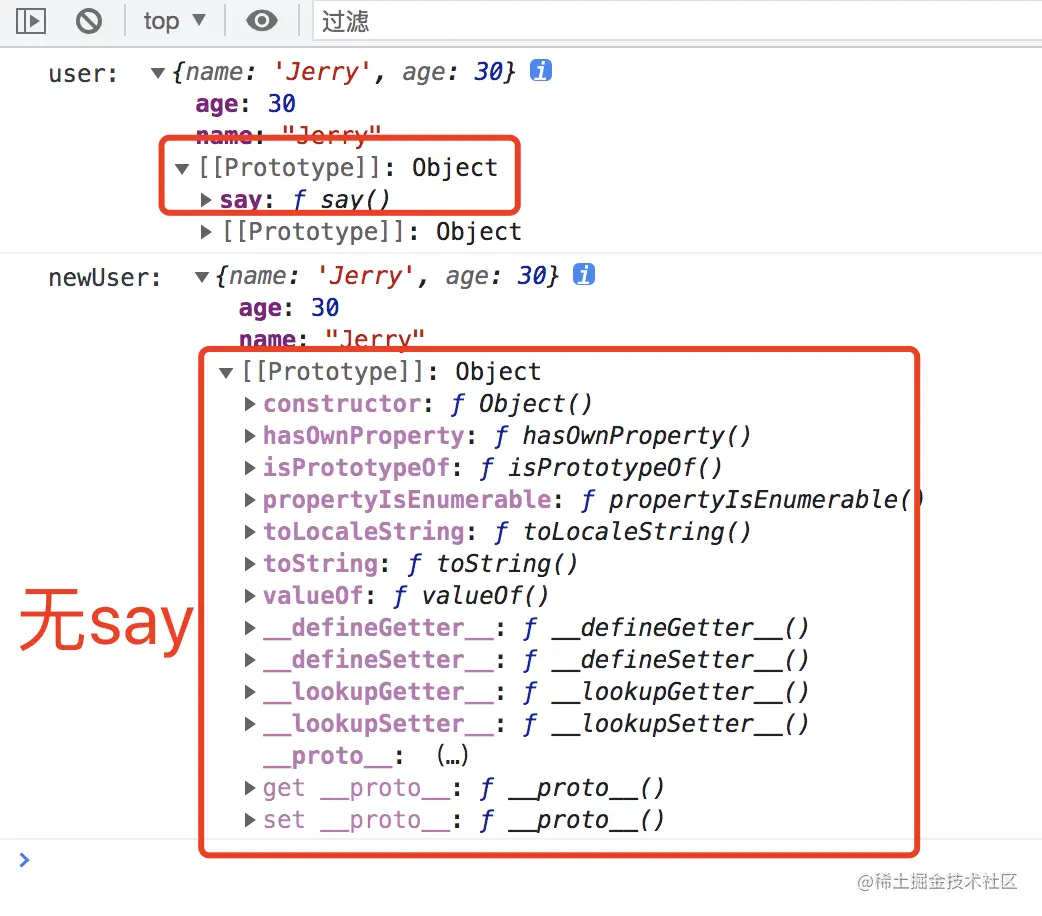Expand the nested [[Prototype]]: Object under say
Screen dimensions: 1042x916
tap(206, 231)
